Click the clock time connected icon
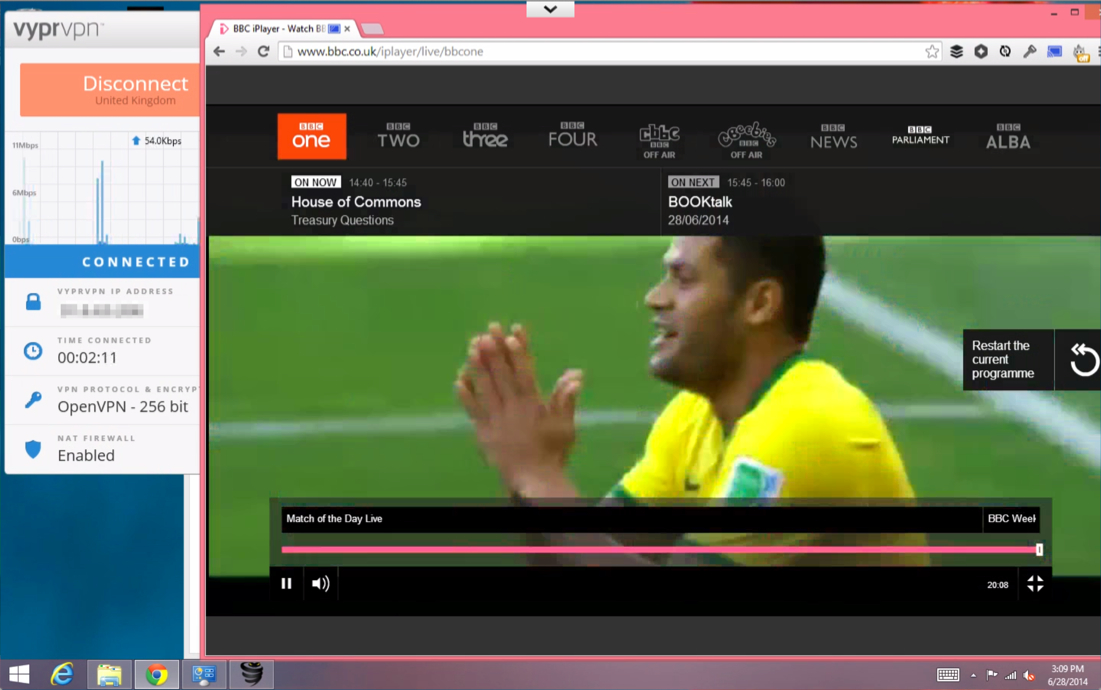The width and height of the screenshot is (1101, 690). [x=33, y=351]
